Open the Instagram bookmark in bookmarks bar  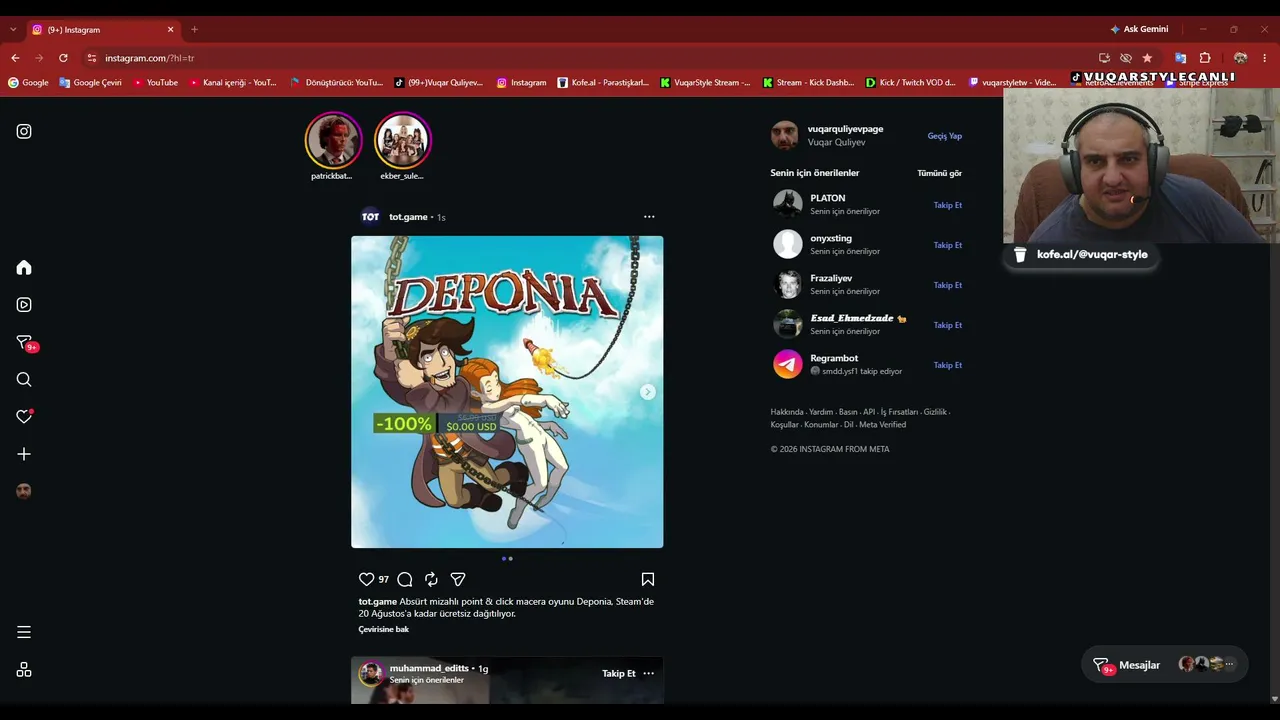(x=522, y=83)
